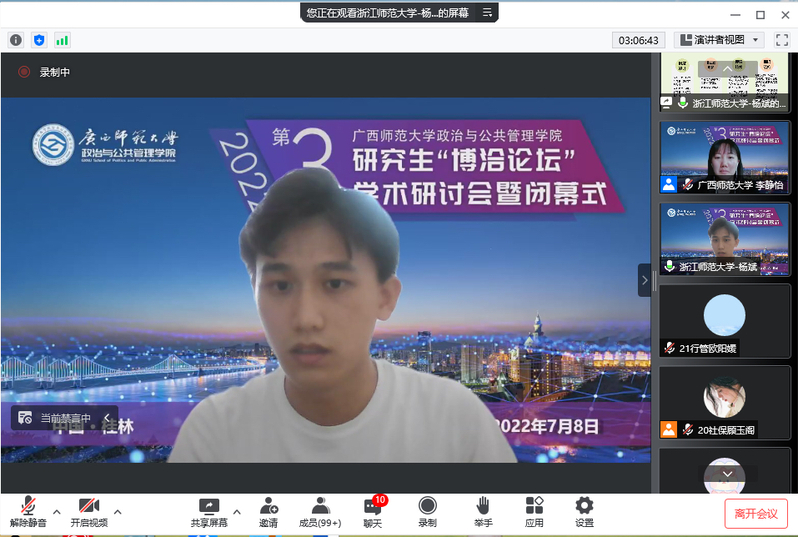
Task: Click green mic icon on the shared screen thumbnail
Action: [683, 102]
